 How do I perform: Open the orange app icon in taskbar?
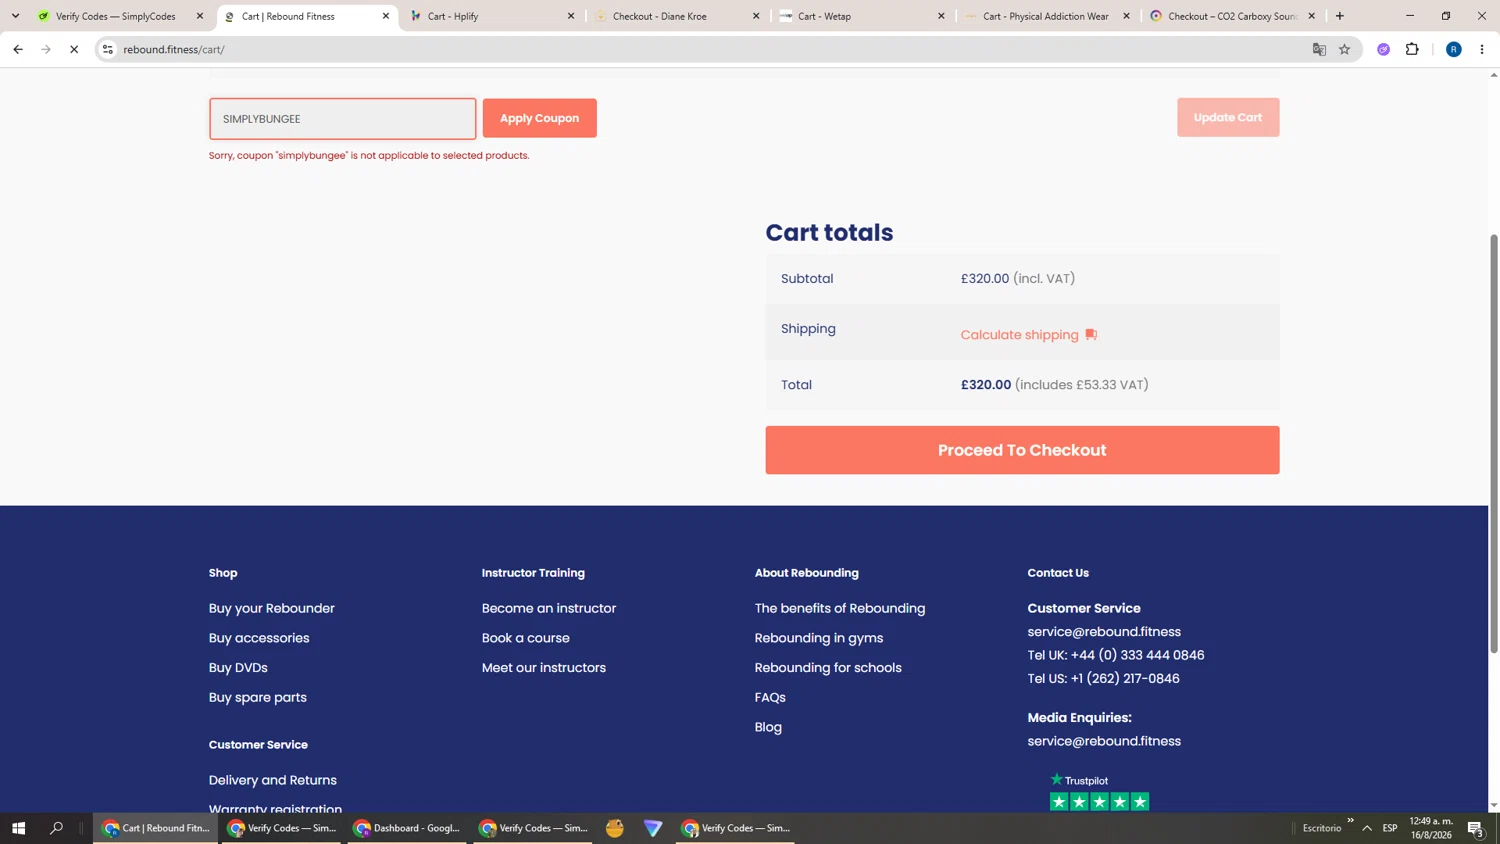(x=615, y=828)
